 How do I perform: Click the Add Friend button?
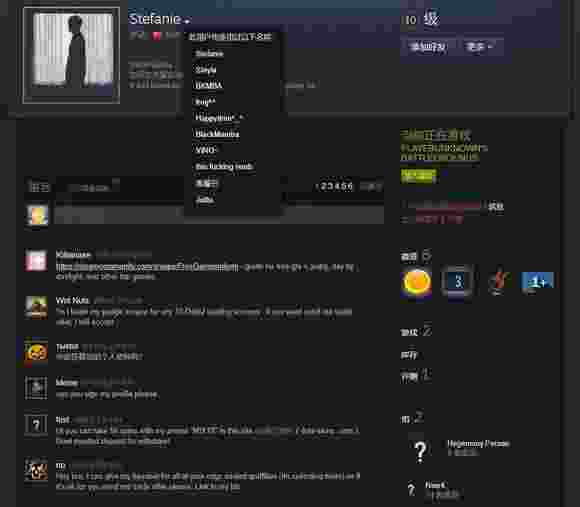point(428,47)
